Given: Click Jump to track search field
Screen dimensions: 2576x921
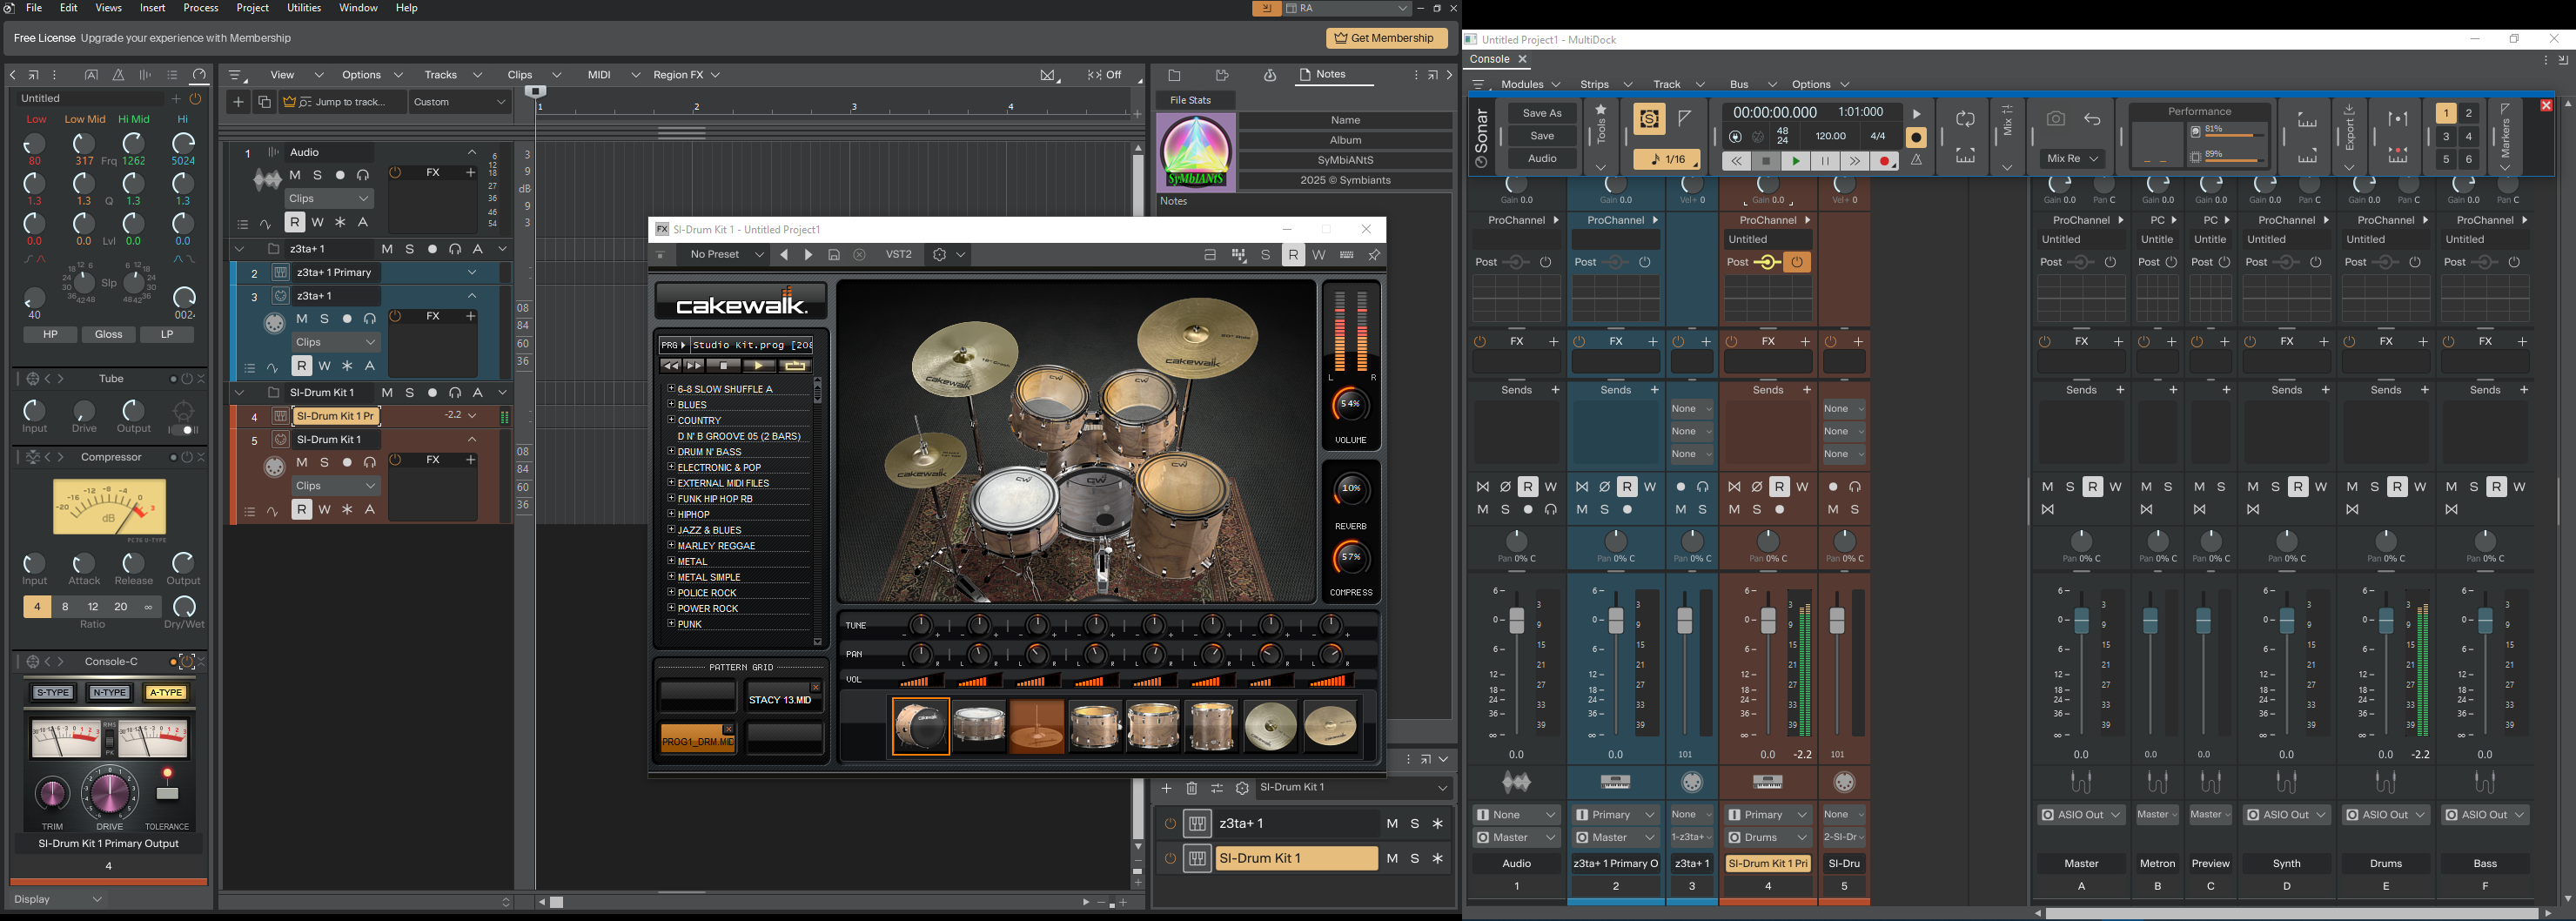Looking at the screenshot, I should coord(343,102).
